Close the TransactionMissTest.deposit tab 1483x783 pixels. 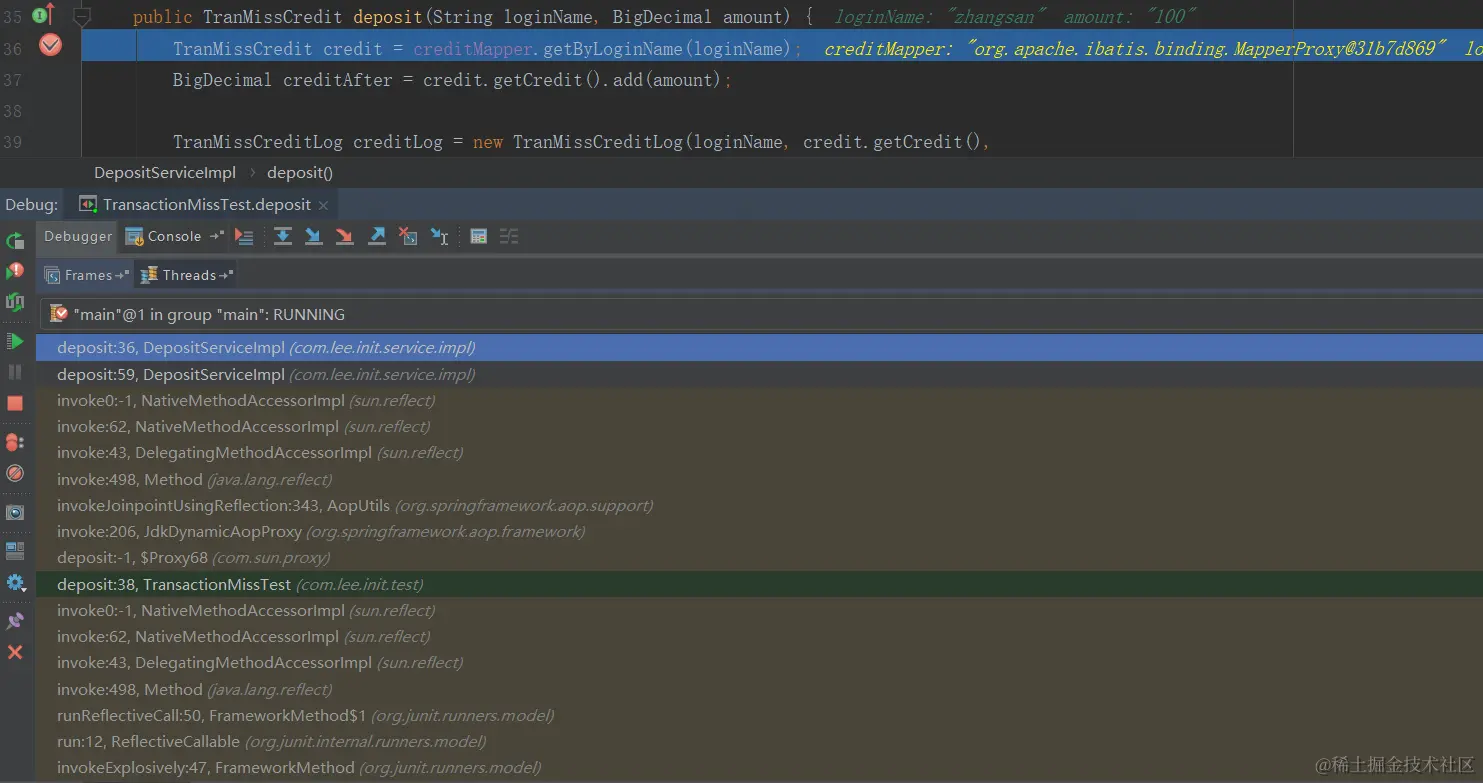click(x=323, y=205)
